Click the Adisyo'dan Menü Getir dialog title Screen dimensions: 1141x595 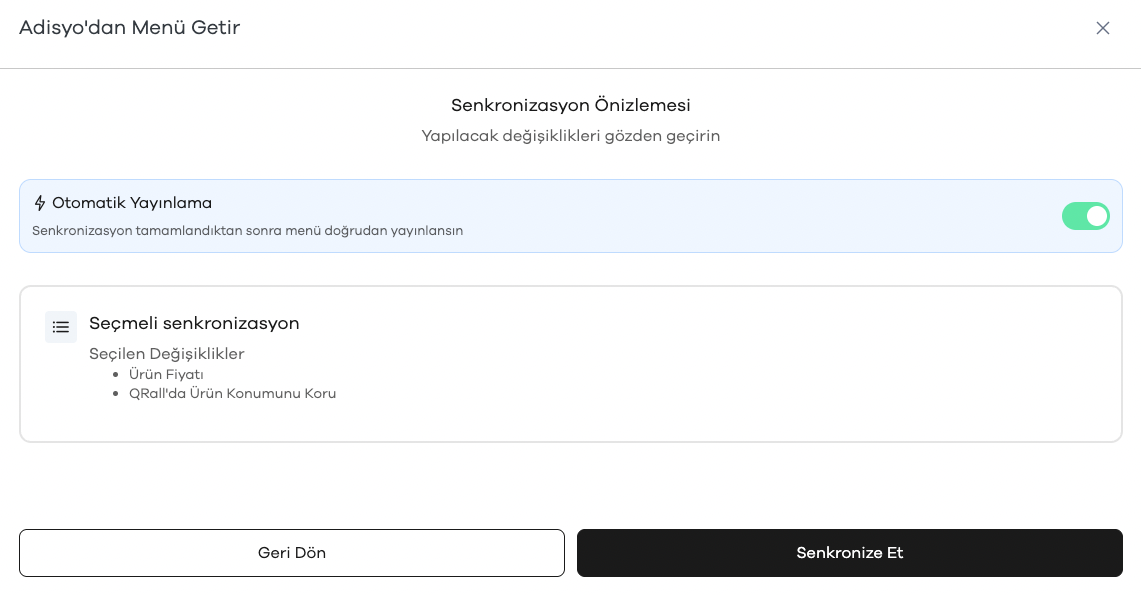(x=130, y=28)
